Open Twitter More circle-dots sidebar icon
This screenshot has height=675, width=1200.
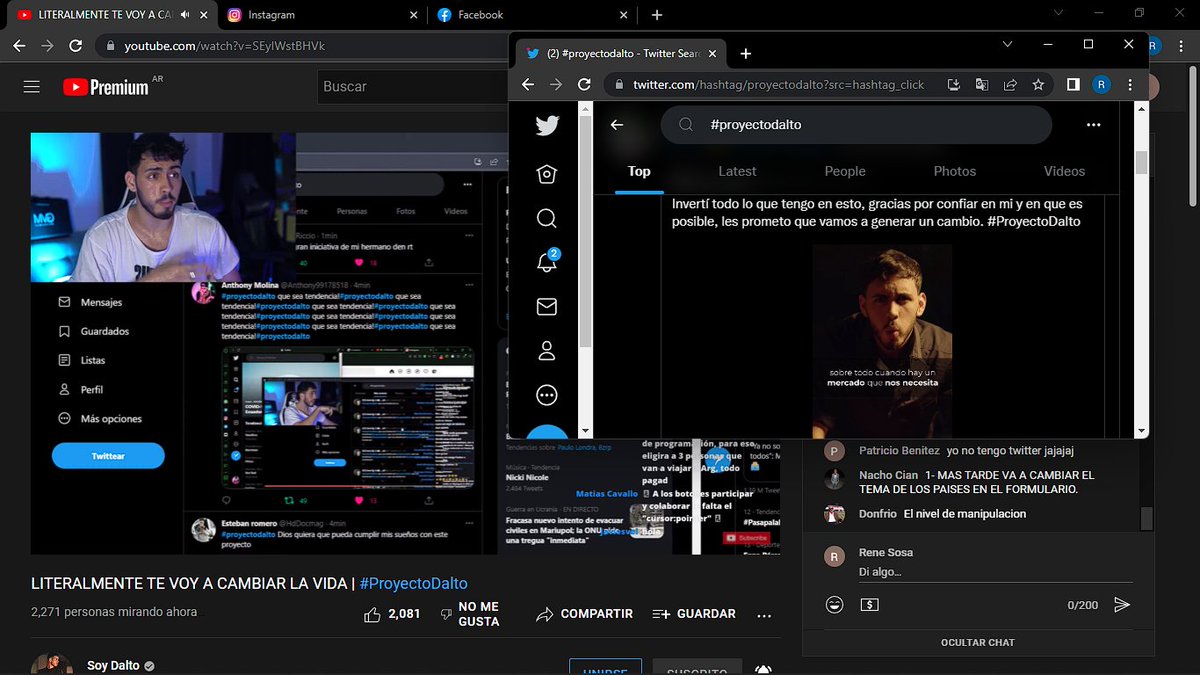(547, 395)
